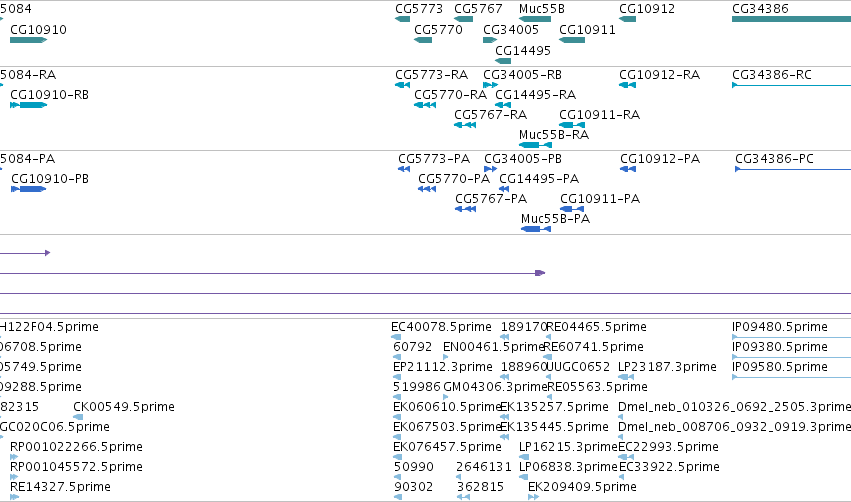Select transcript CG5770-RA
851x502 pixels.
pyautogui.click(x=425, y=105)
